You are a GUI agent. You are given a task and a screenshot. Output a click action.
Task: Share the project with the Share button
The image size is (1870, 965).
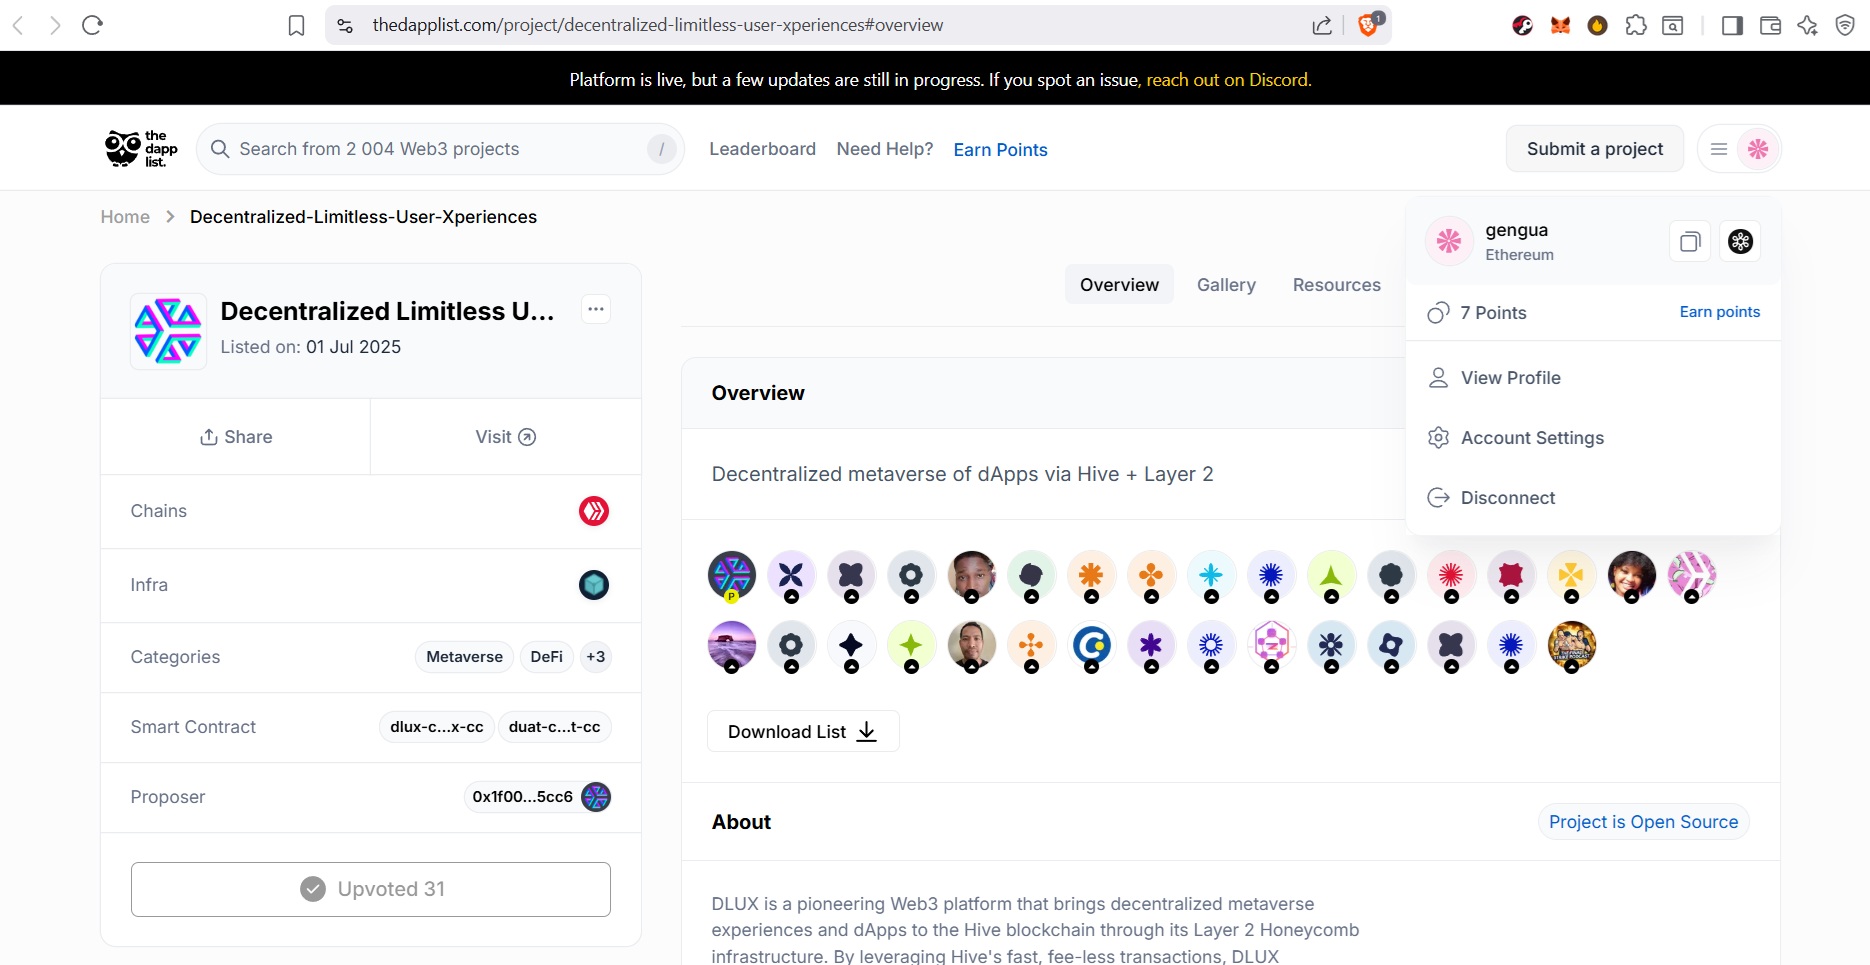(236, 437)
